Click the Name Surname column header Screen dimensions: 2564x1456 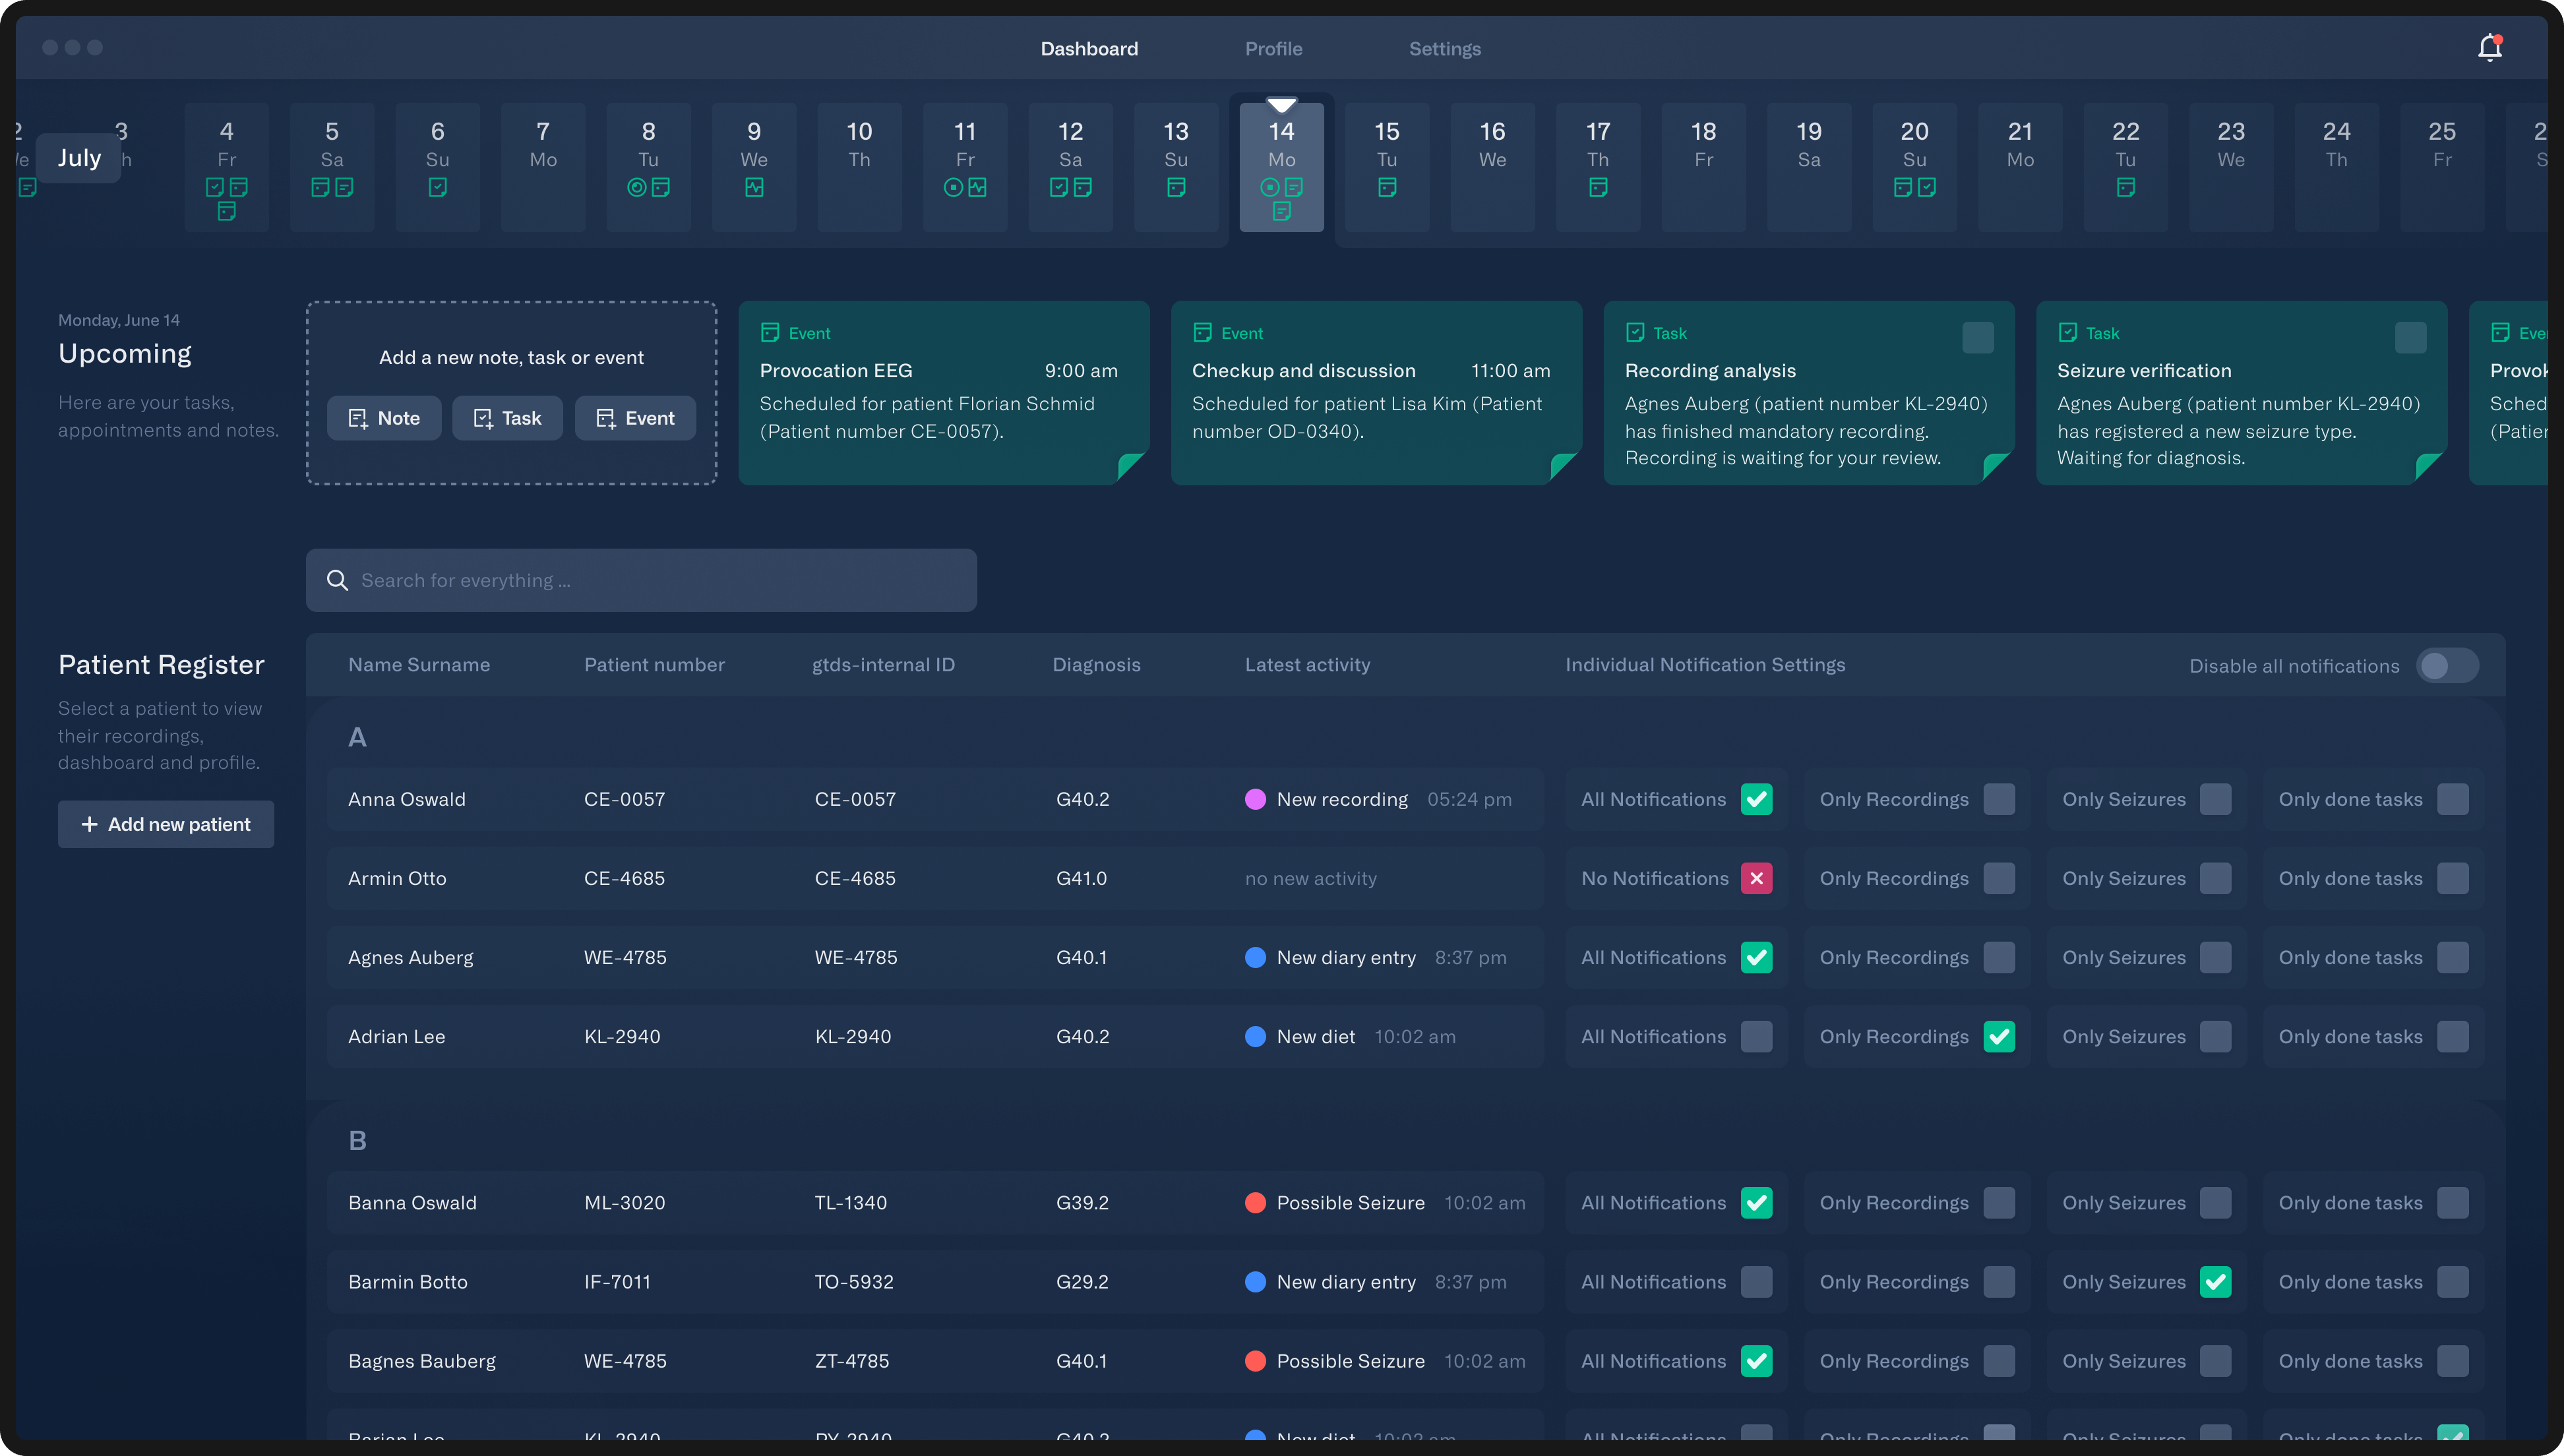point(419,665)
